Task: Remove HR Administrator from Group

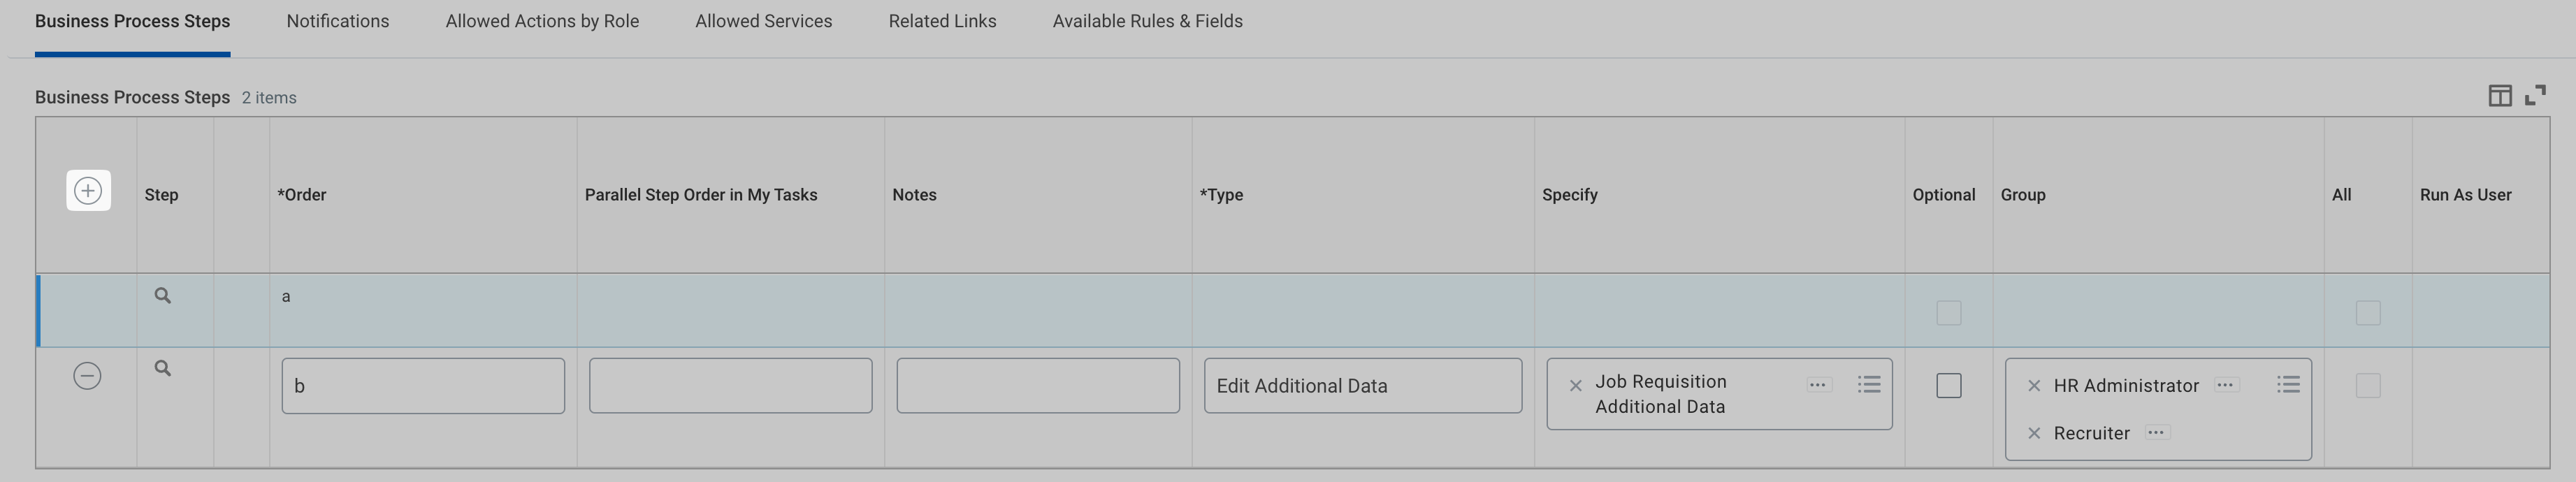Action: point(2033,386)
